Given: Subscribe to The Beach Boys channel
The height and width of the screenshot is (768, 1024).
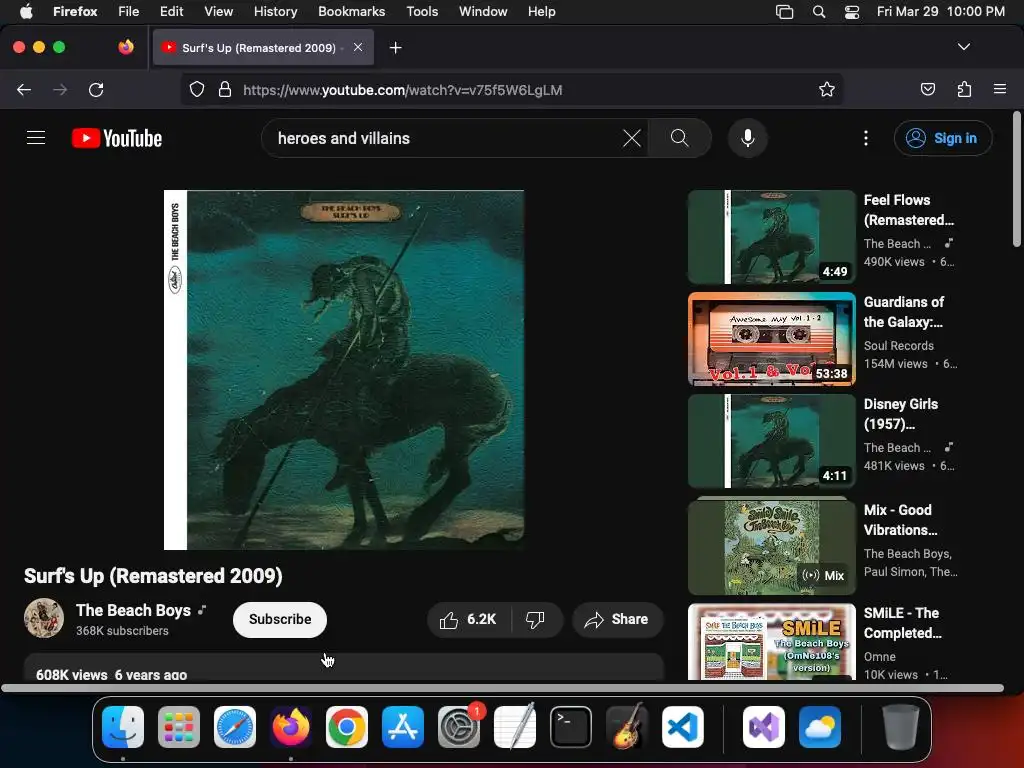Looking at the screenshot, I should pos(280,619).
